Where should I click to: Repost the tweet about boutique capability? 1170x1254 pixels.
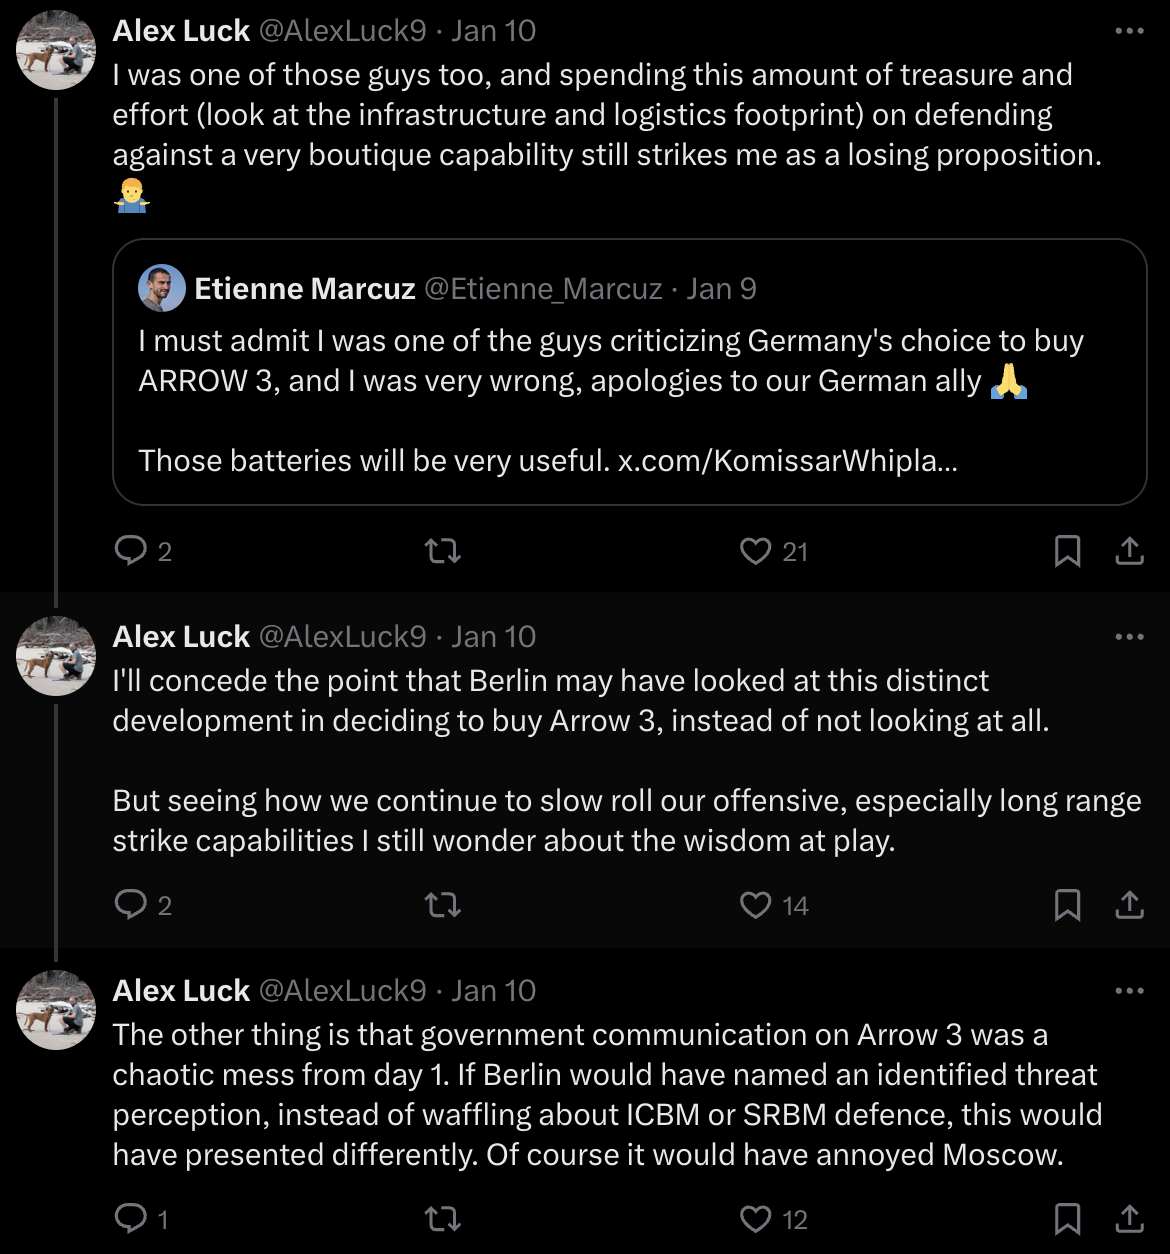(x=443, y=550)
